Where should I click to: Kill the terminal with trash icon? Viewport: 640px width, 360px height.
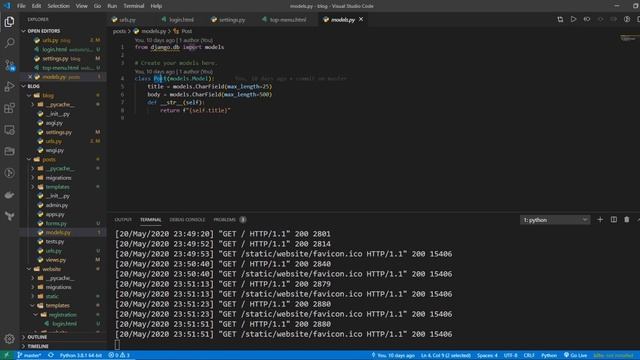click(x=627, y=220)
